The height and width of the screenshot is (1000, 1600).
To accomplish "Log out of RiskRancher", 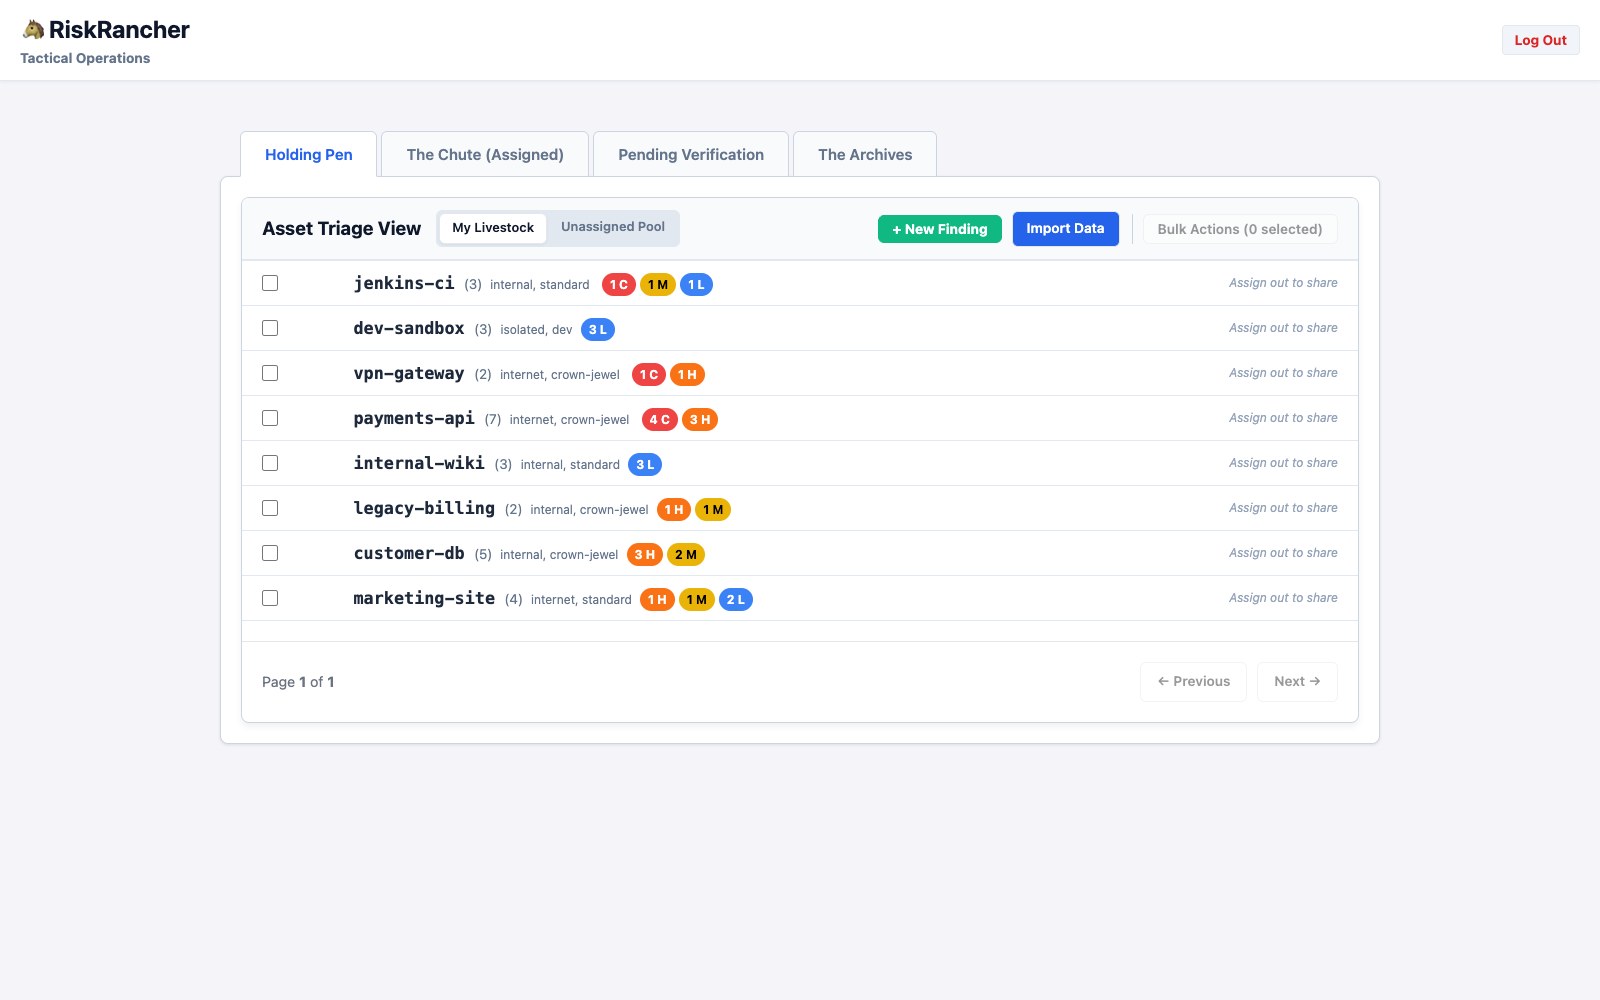I will [x=1540, y=40].
